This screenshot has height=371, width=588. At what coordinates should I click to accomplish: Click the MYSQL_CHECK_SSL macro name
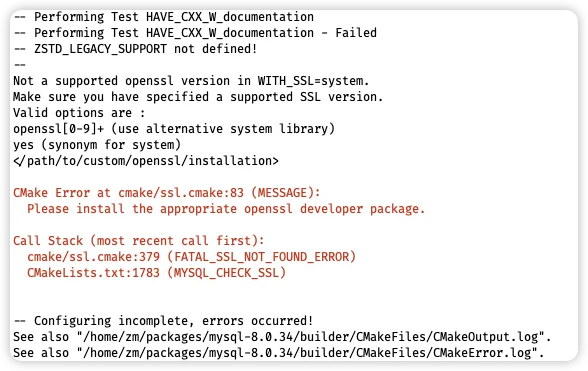[226, 273]
